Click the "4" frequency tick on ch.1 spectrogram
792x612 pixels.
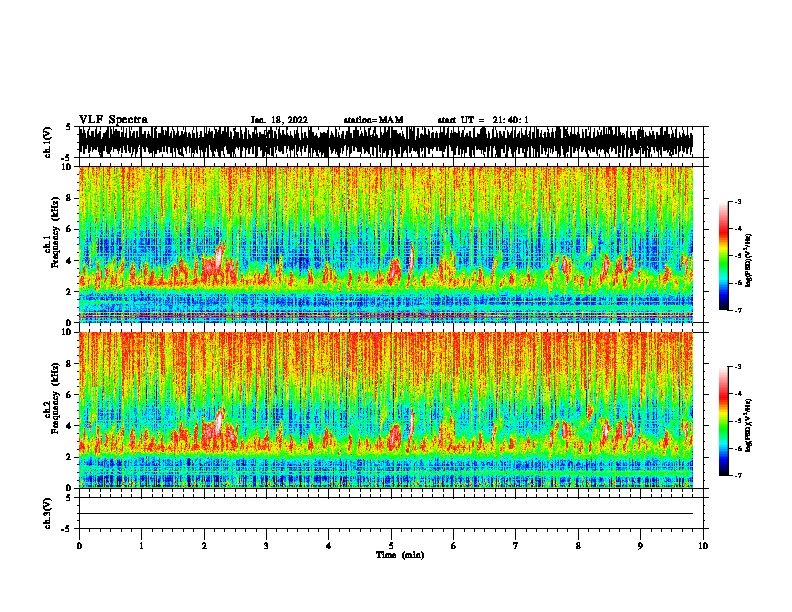tap(71, 261)
